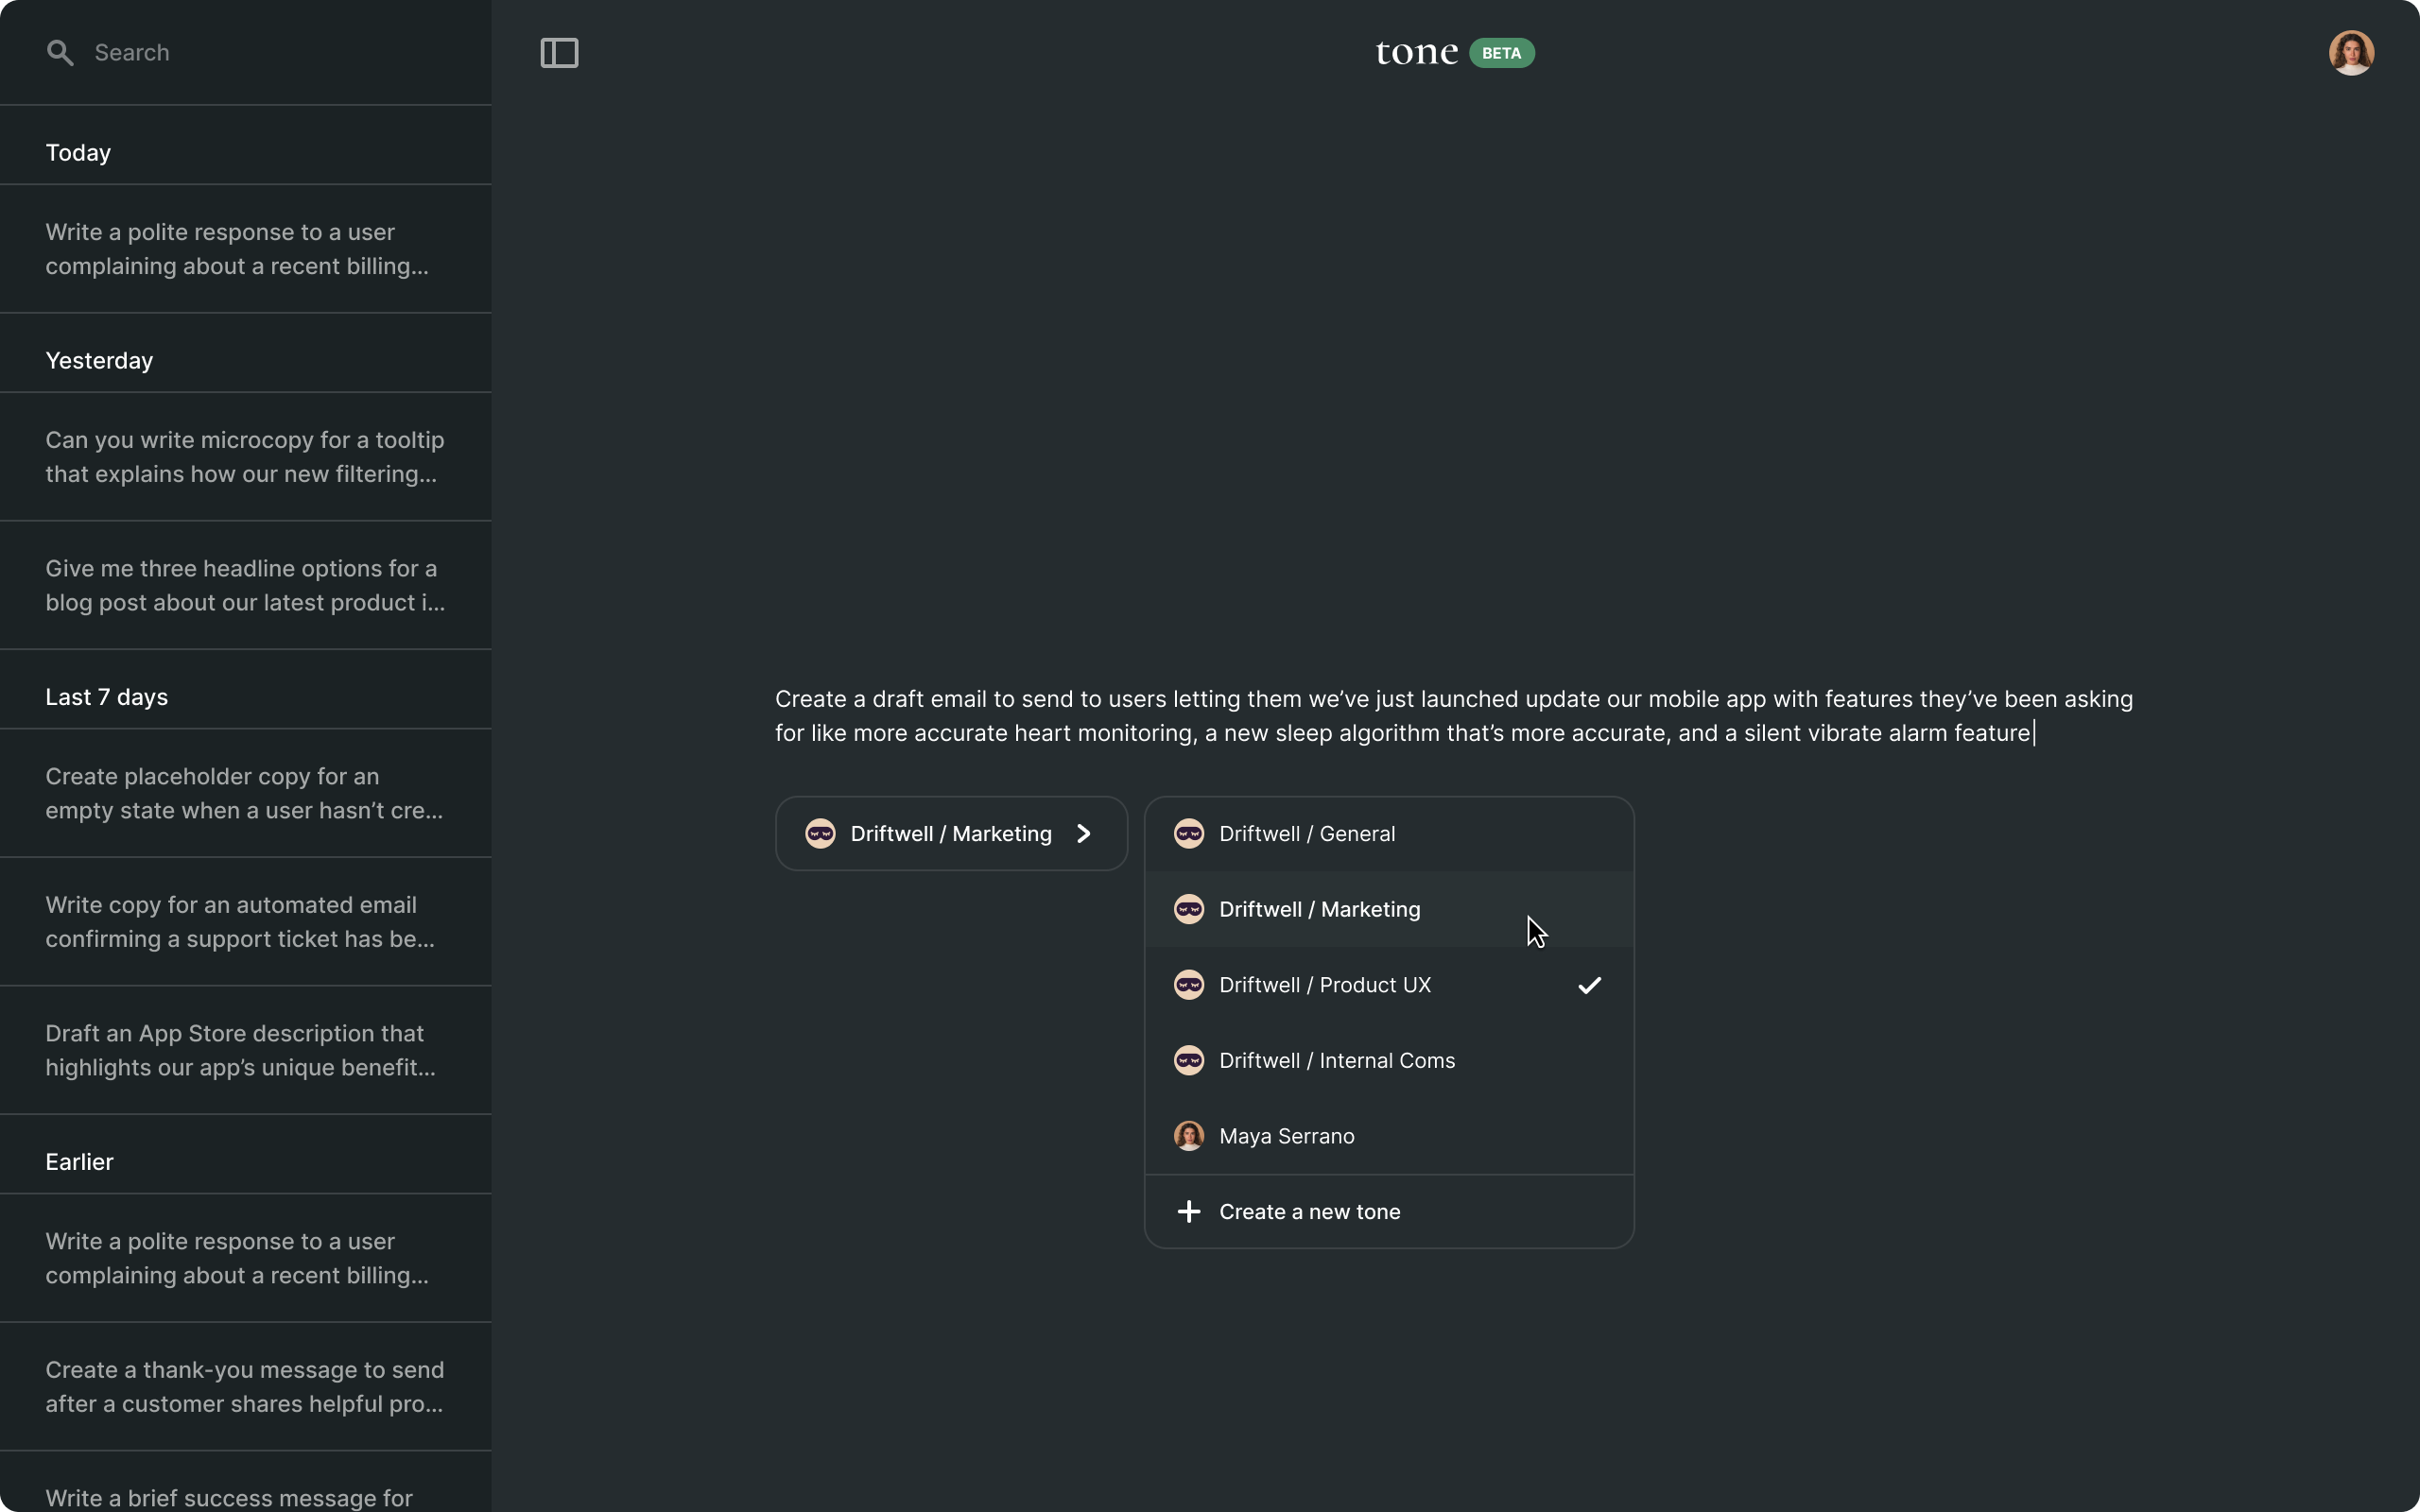Image resolution: width=2420 pixels, height=1512 pixels.
Task: Click the Driftwell / Internal Coms mask icon
Action: click(x=1188, y=1060)
